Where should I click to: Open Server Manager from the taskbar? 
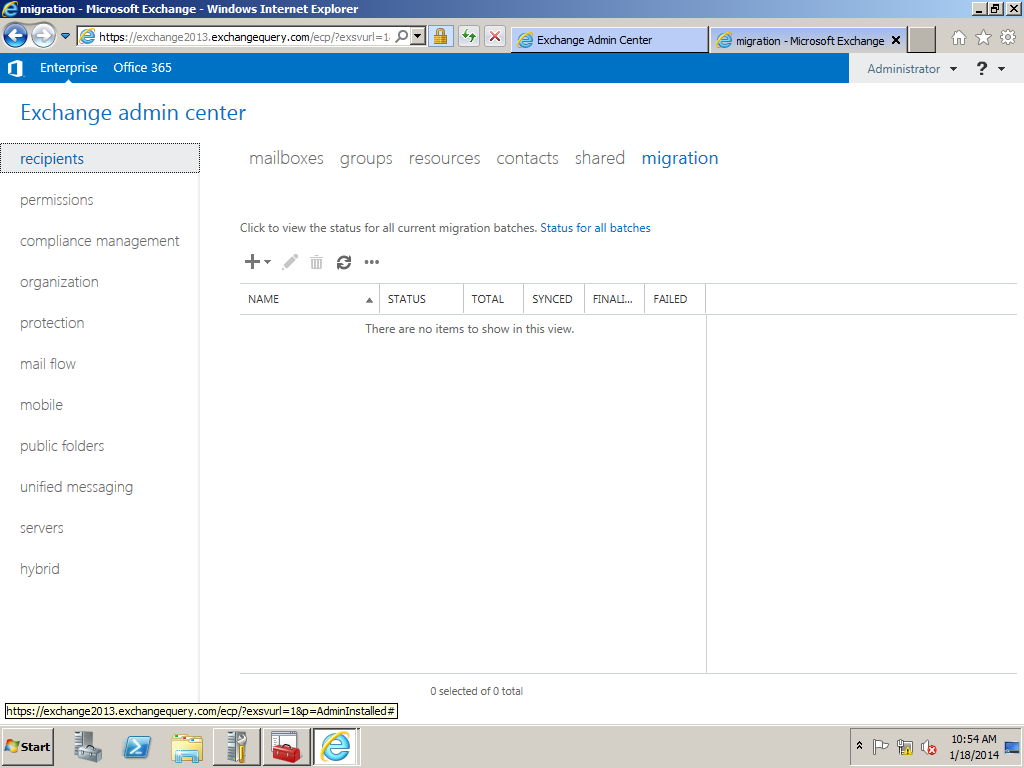pos(88,747)
